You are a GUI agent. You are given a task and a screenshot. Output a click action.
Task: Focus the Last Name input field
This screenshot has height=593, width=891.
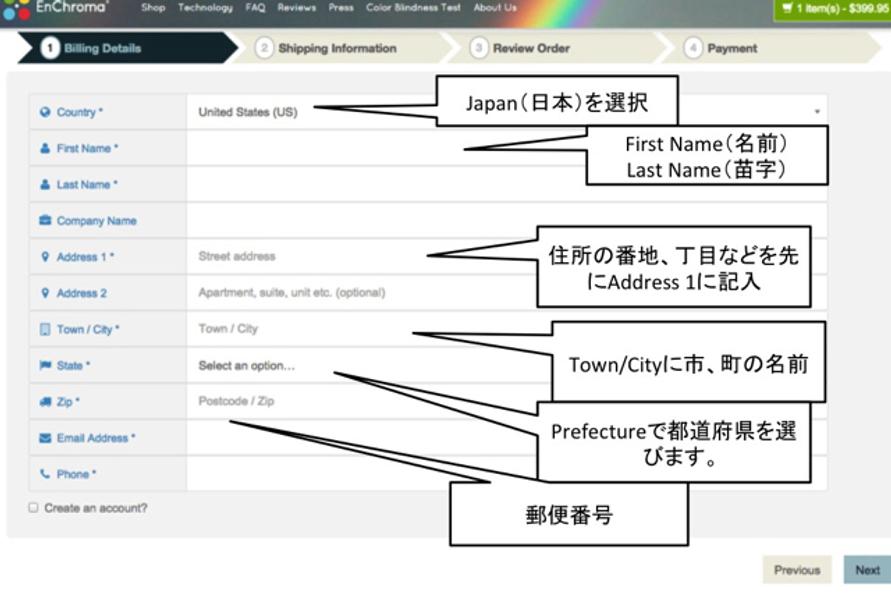(506, 185)
